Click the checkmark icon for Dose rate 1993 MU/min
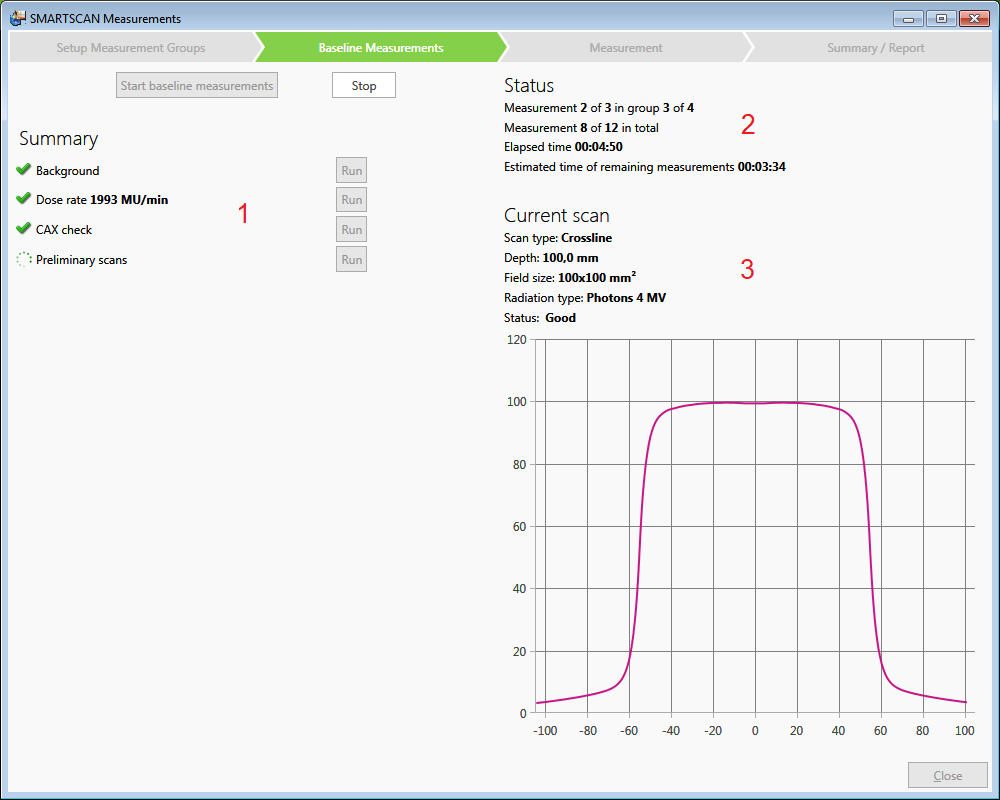Viewport: 1000px width, 800px height. point(23,199)
